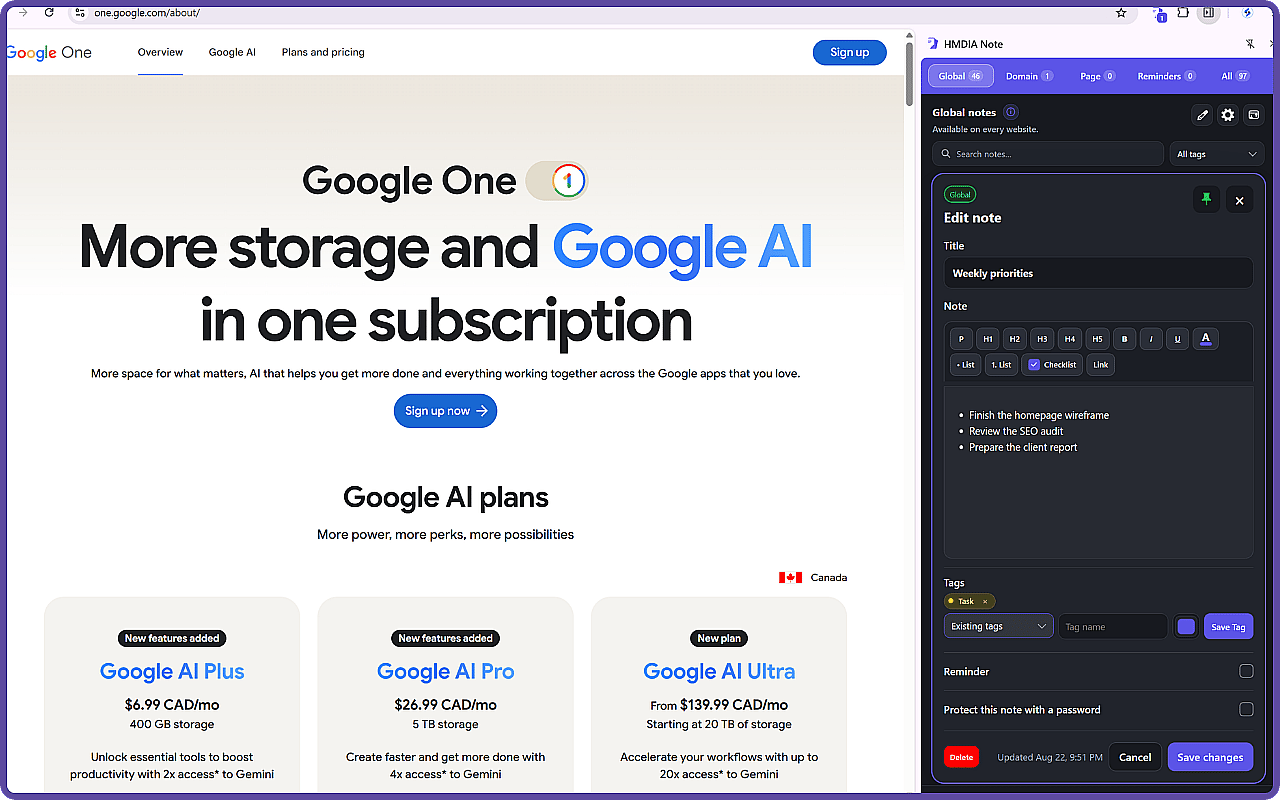Open HMDIA Note settings gear

click(x=1228, y=115)
